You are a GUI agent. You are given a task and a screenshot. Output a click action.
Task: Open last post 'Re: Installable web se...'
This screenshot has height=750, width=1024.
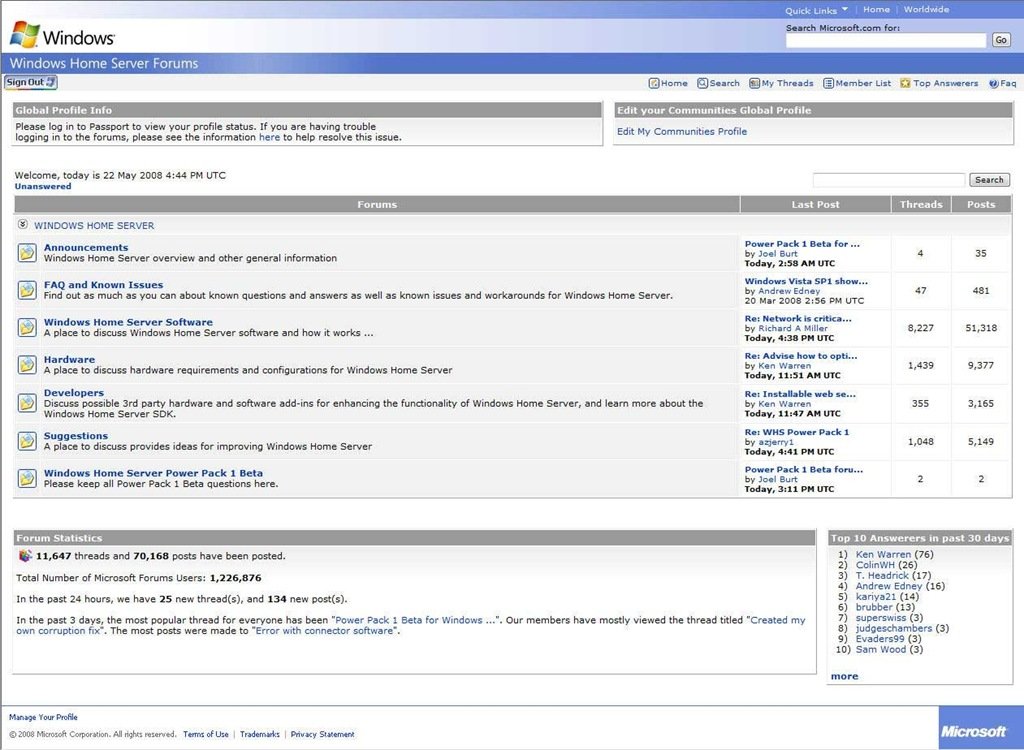click(x=800, y=393)
